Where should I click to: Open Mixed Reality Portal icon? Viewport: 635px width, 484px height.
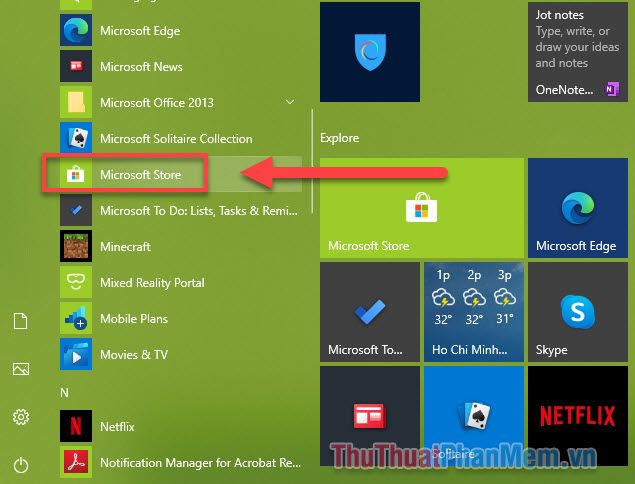76,282
